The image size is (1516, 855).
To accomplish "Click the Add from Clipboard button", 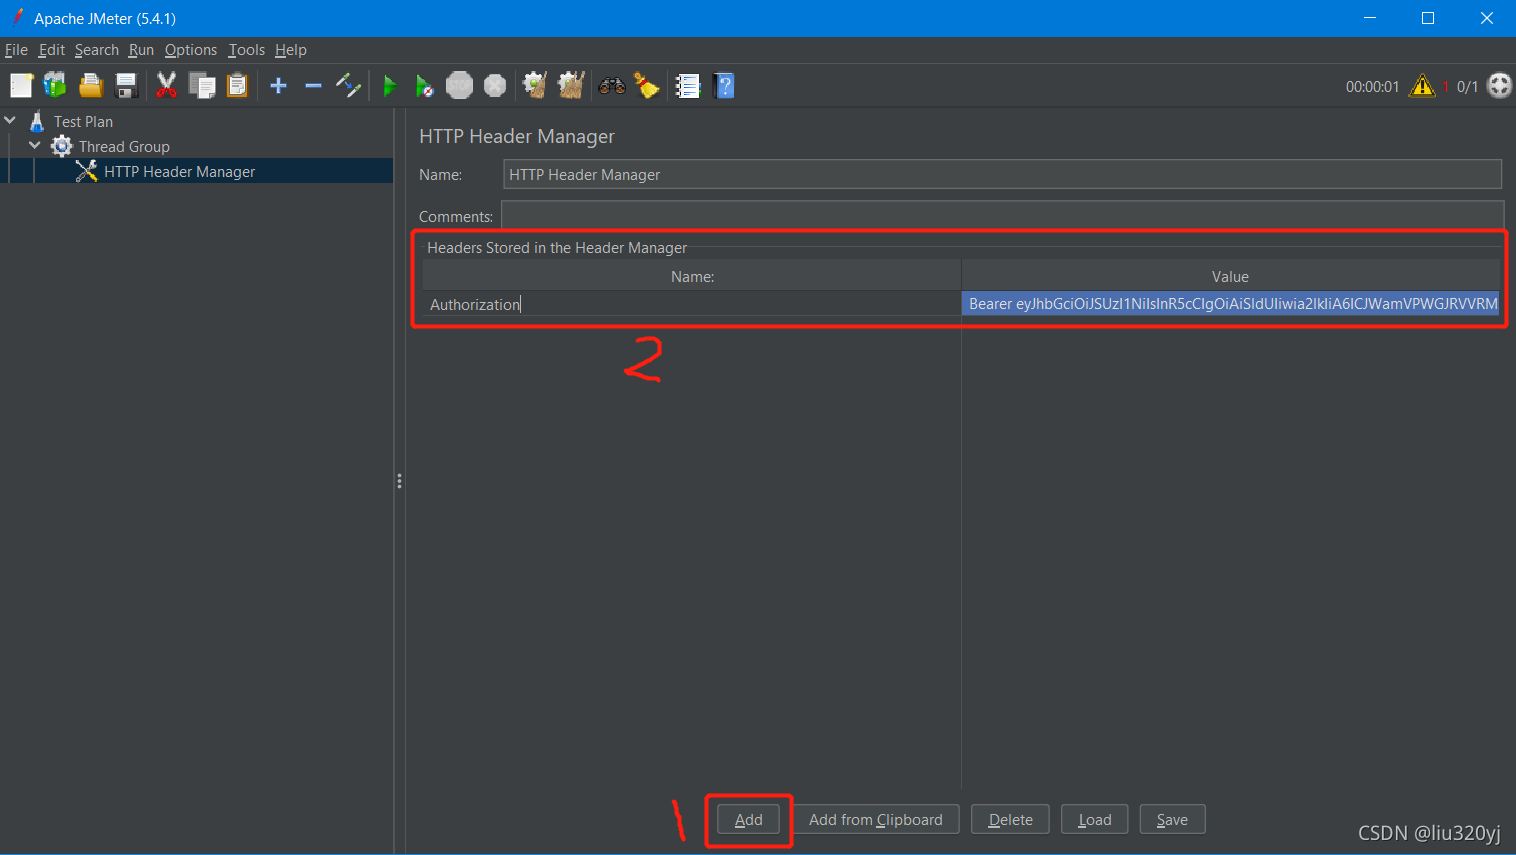I will (876, 820).
